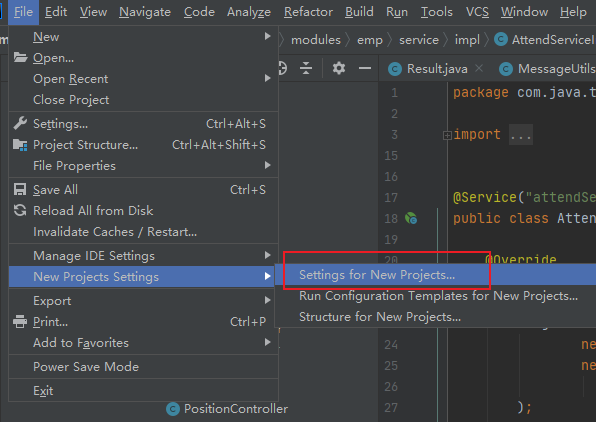Switch to the Result.java editor tab
The width and height of the screenshot is (596, 422).
(x=437, y=68)
